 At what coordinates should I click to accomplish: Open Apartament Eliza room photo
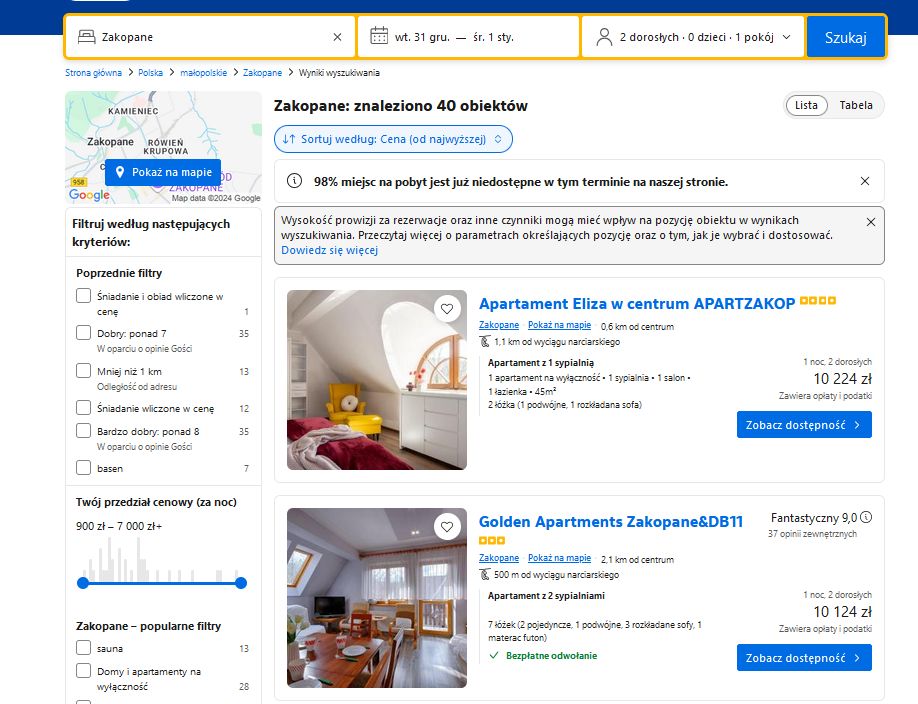376,380
